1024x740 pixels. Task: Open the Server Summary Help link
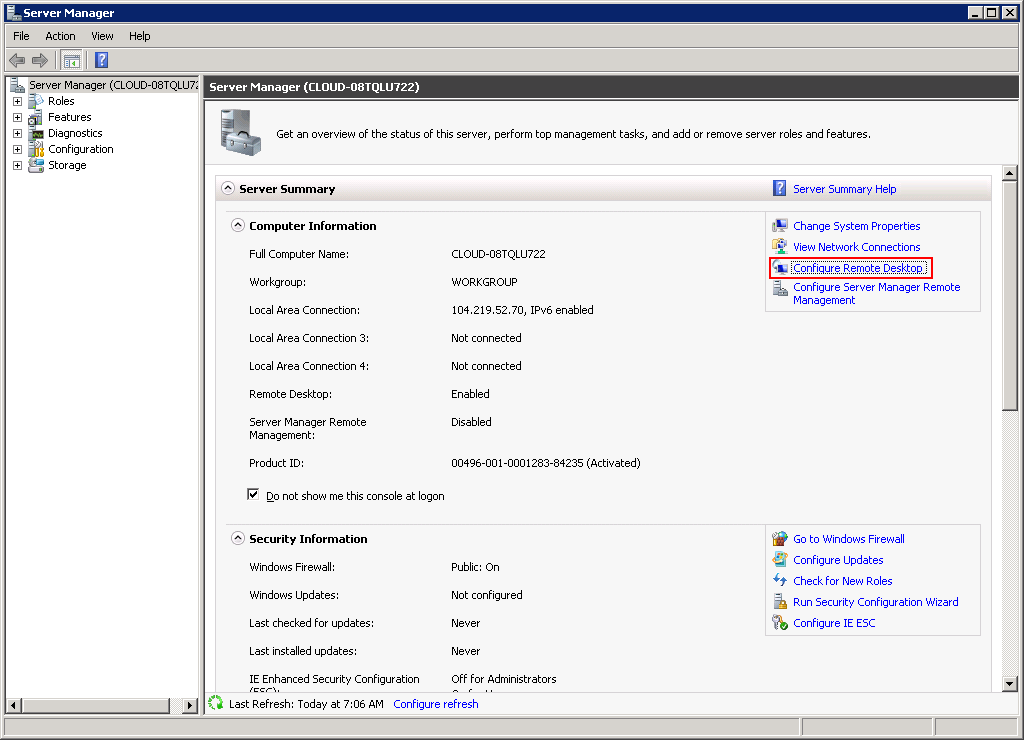click(x=844, y=189)
